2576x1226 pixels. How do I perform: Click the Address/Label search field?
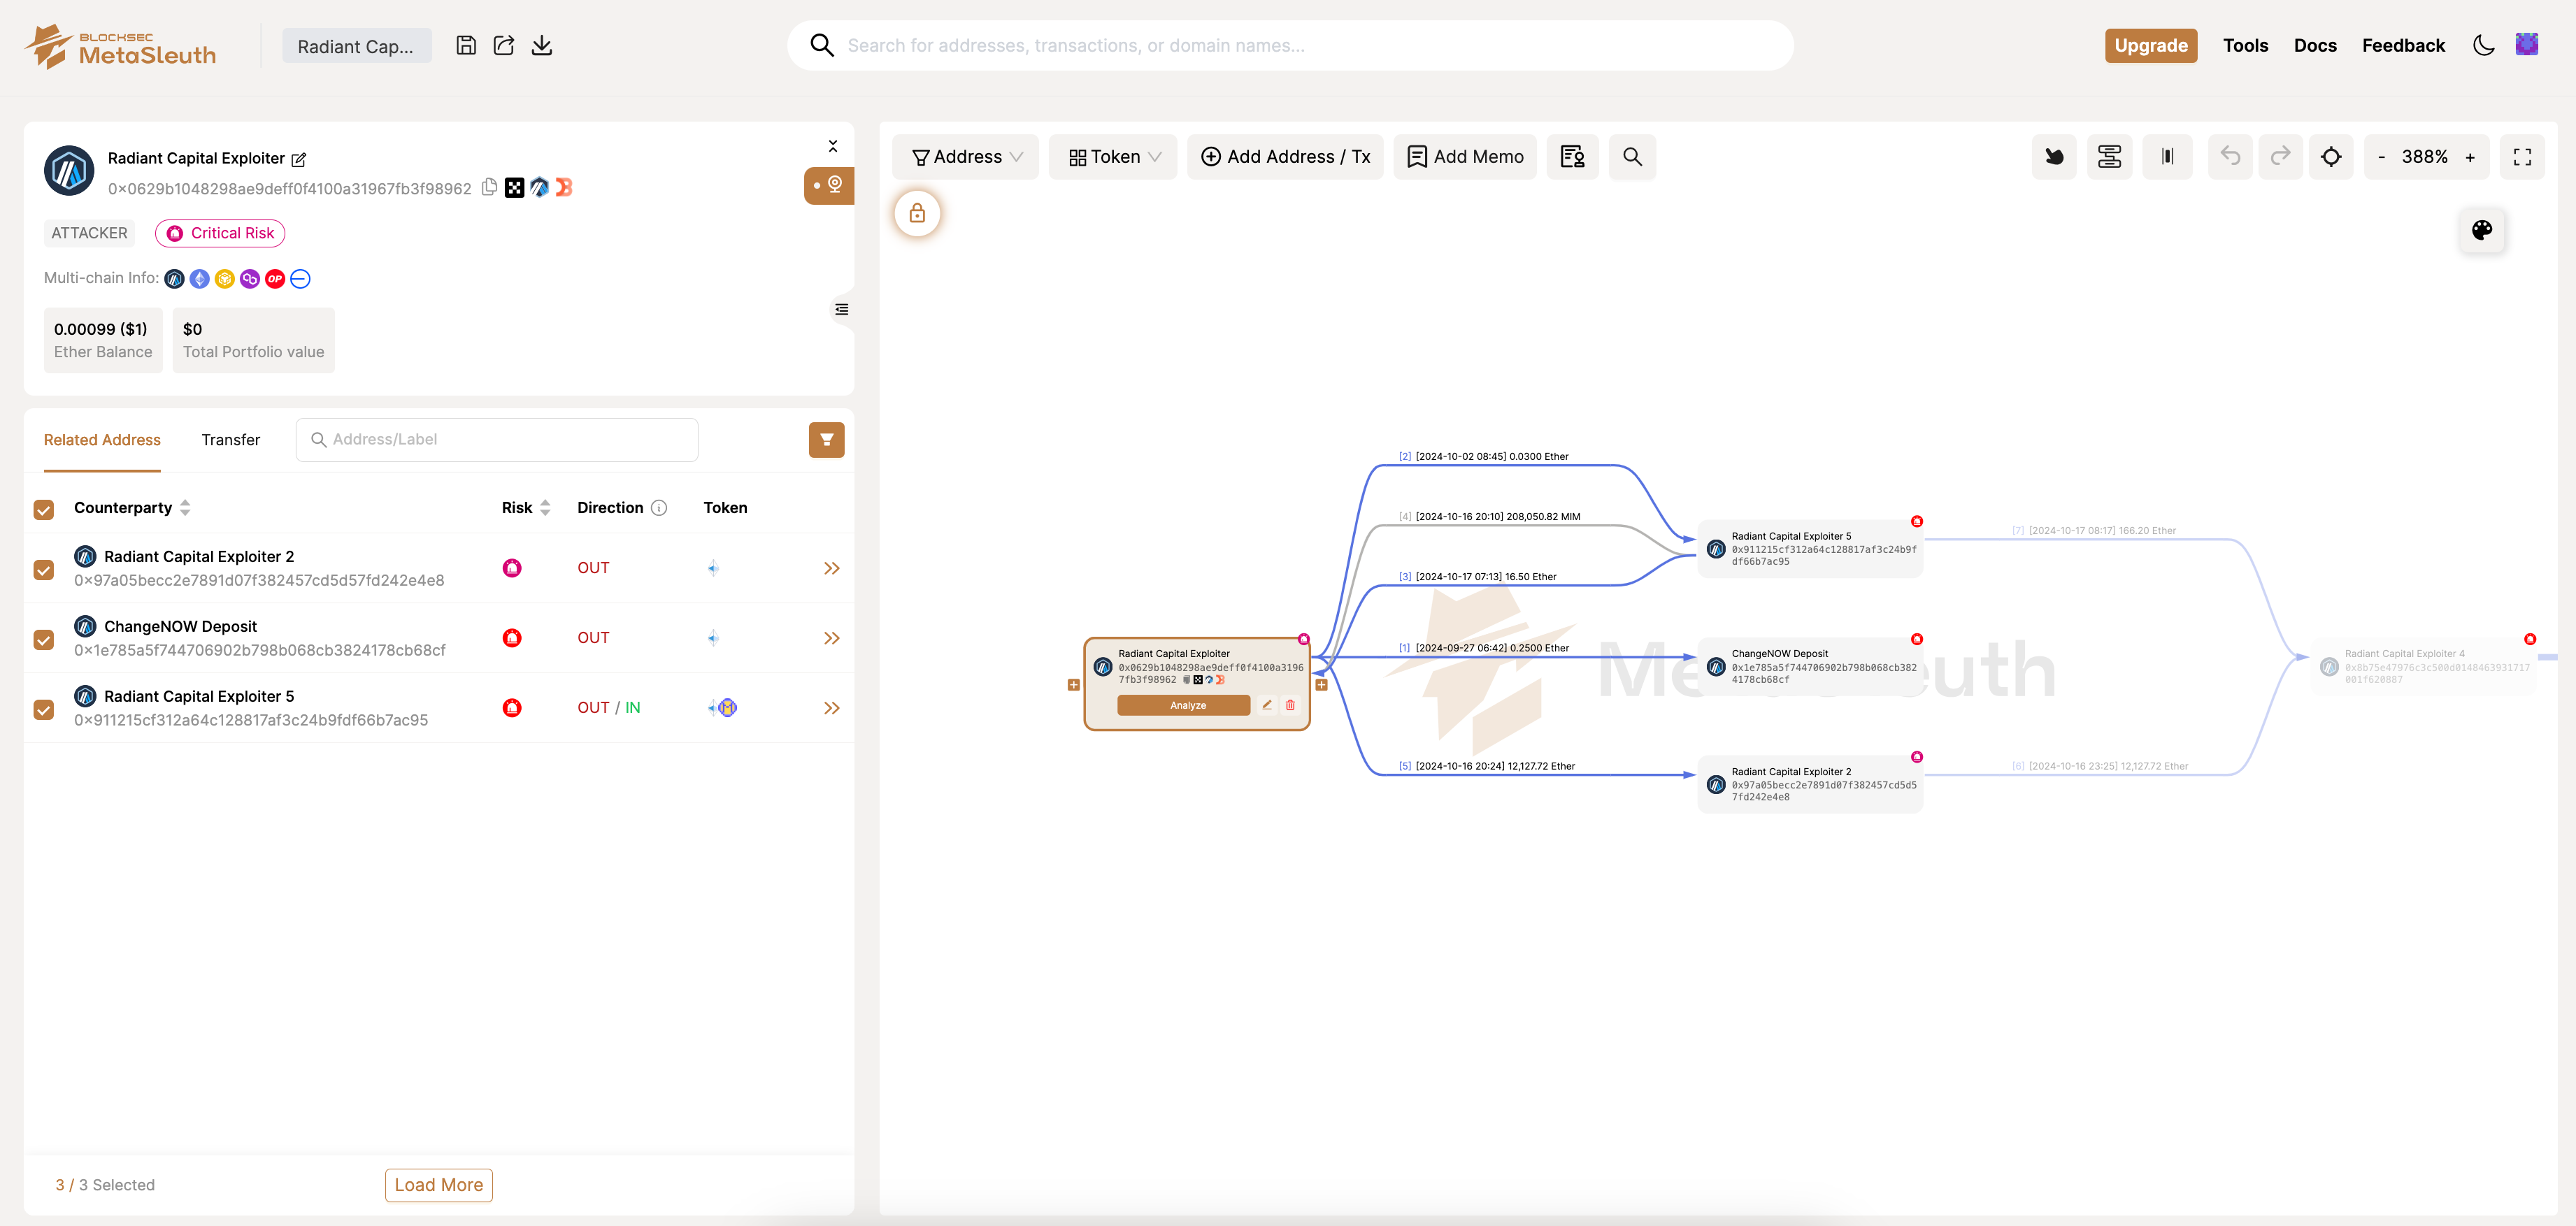click(x=497, y=440)
